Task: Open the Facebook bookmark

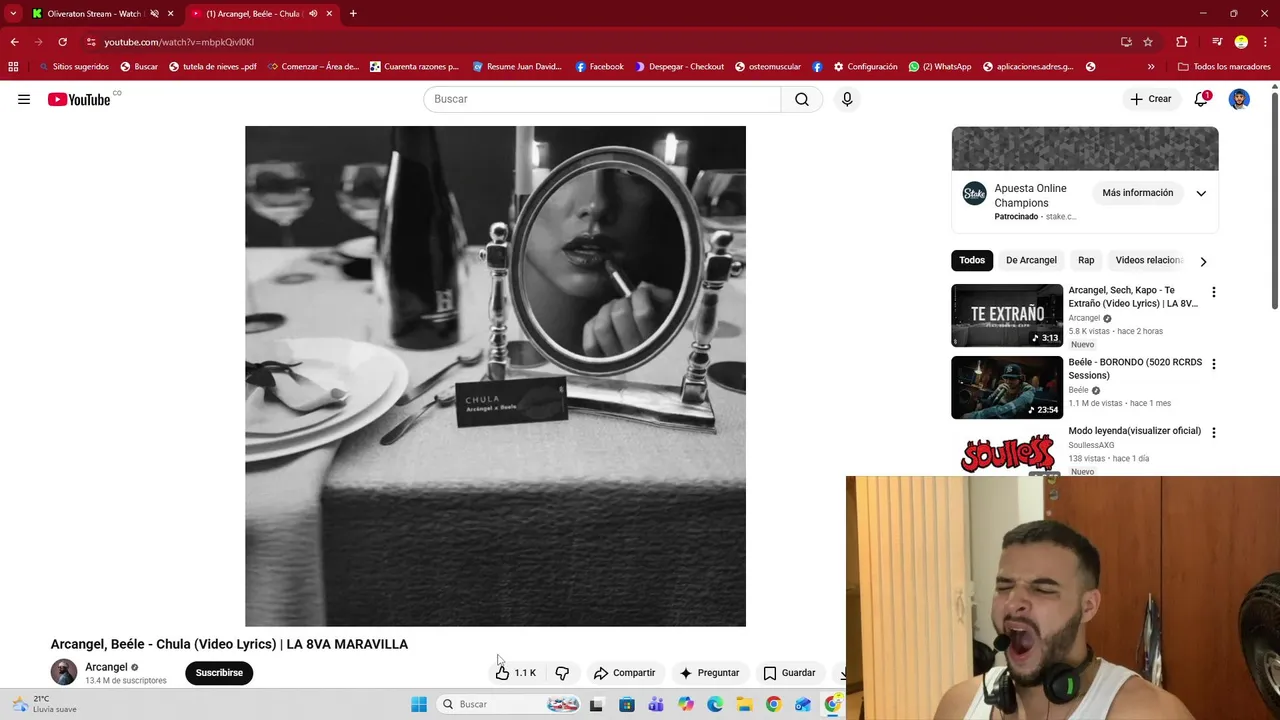Action: (x=599, y=67)
